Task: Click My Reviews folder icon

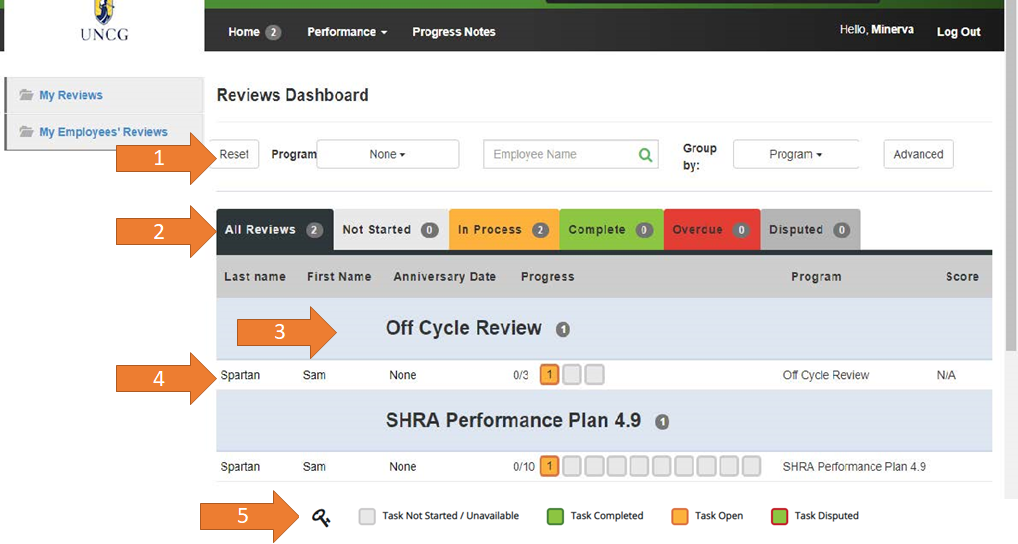Action: (x=27, y=95)
